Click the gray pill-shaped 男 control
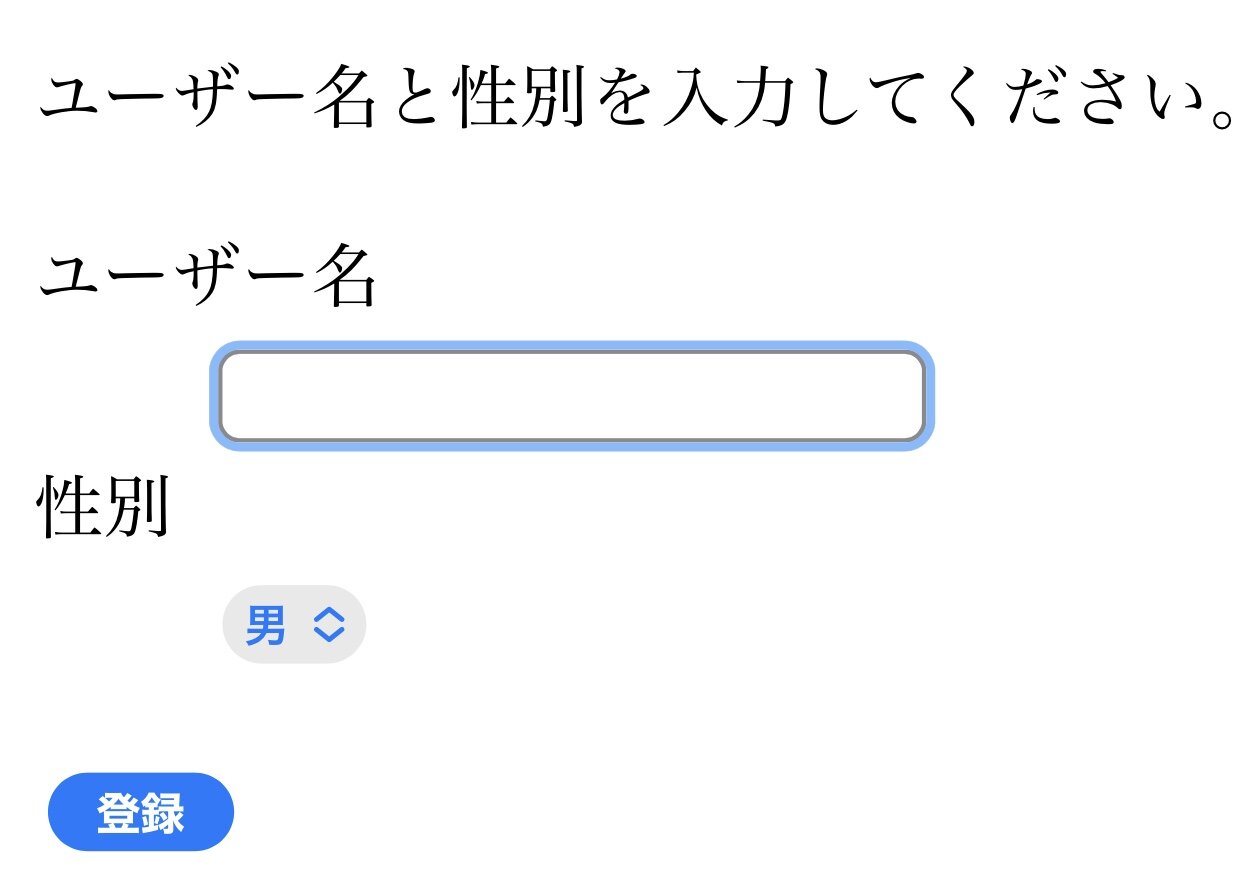Image resolution: width=1242 pixels, height=888 pixels. [x=294, y=626]
